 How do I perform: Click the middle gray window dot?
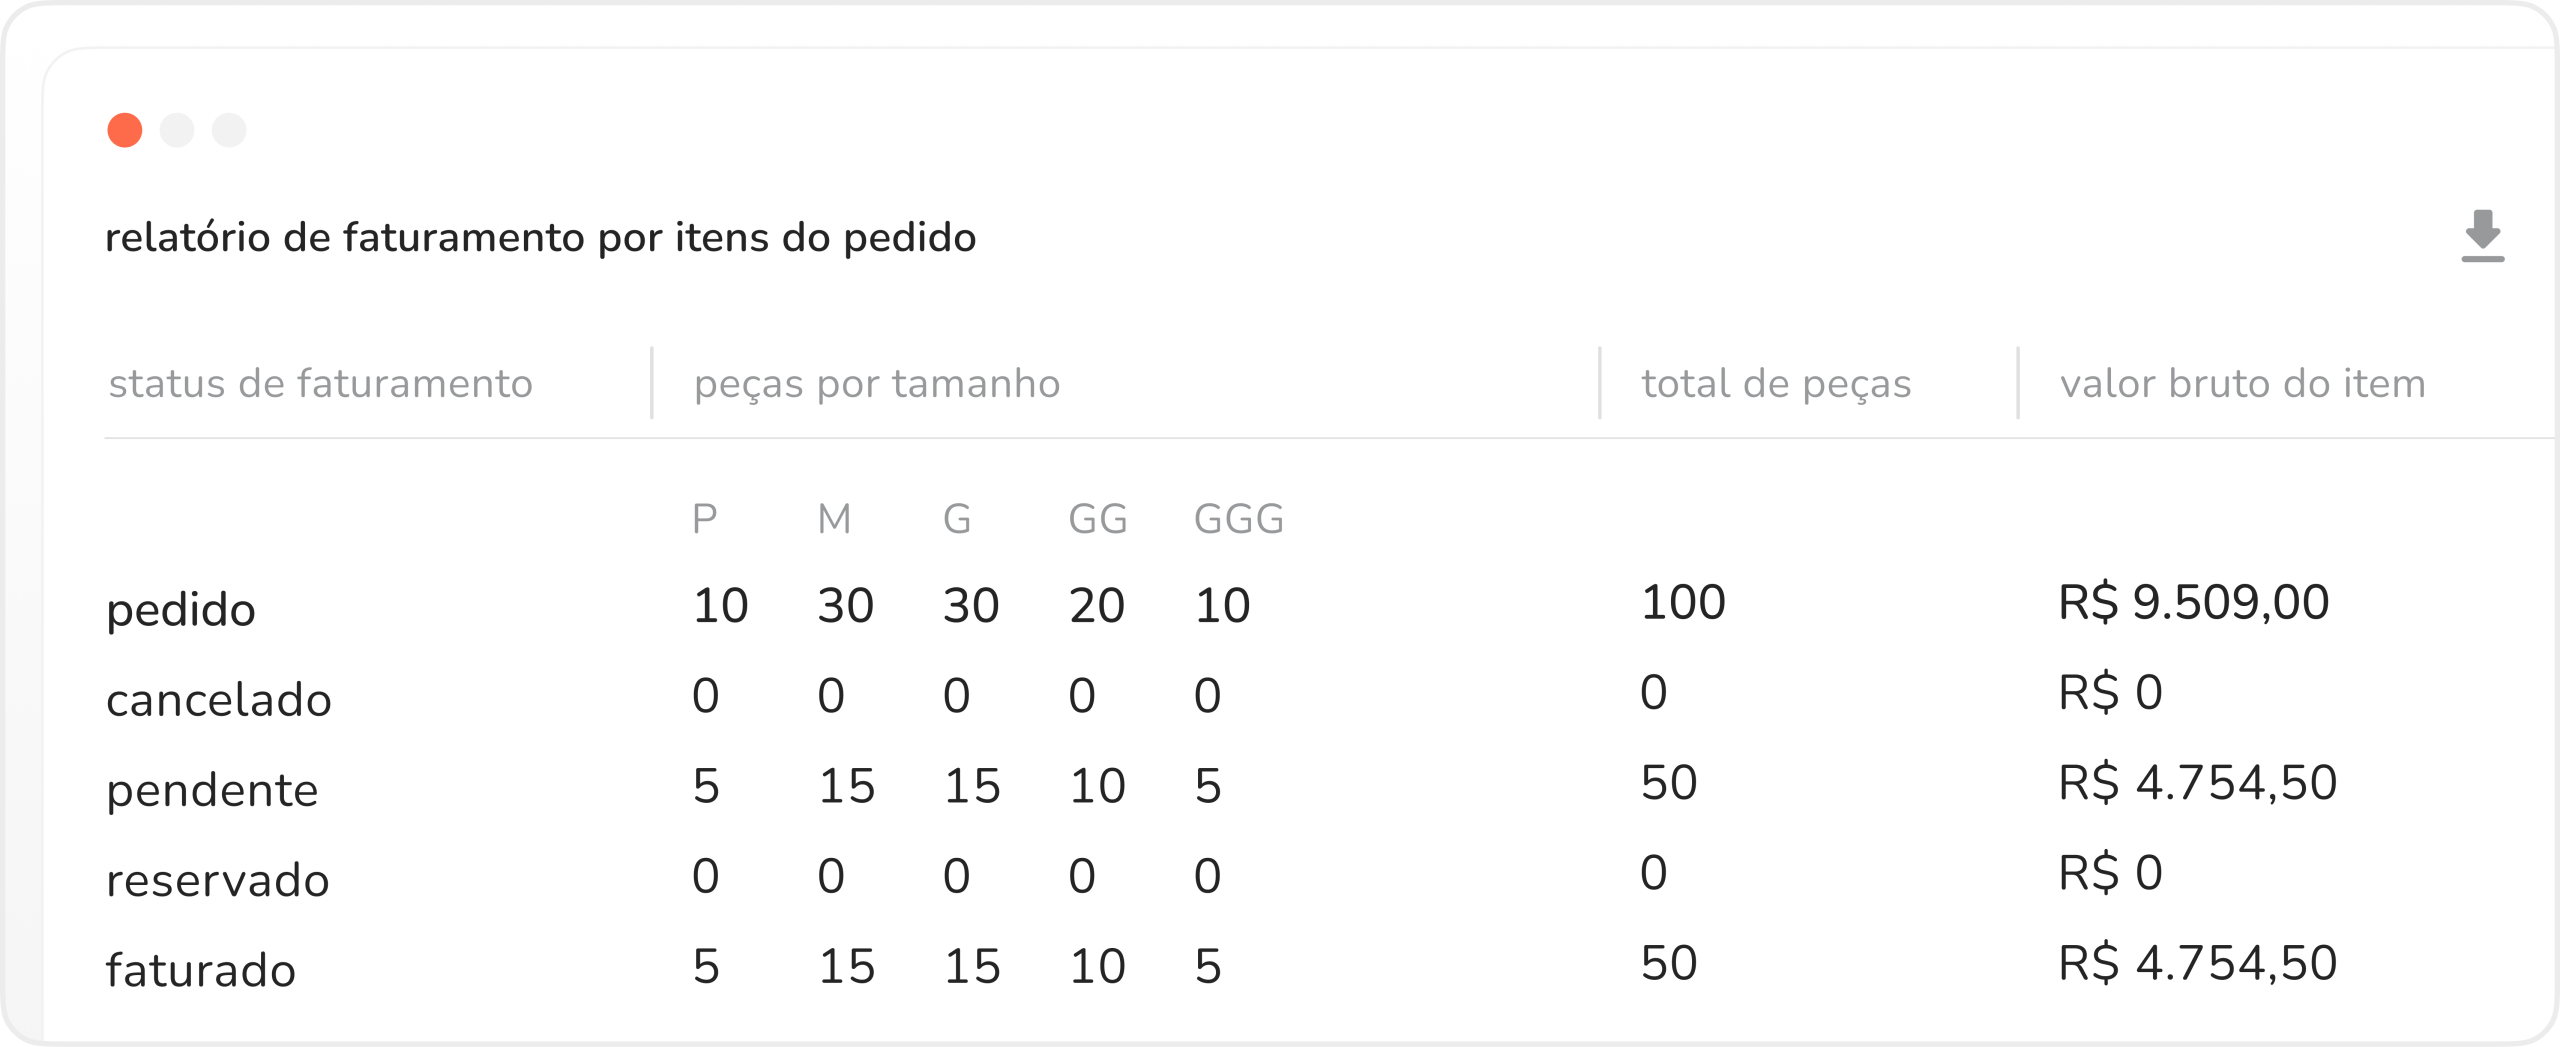[x=177, y=130]
